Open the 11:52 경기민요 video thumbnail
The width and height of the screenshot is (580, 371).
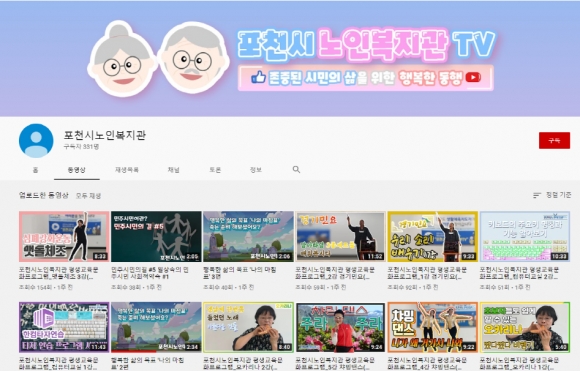tap(341, 237)
